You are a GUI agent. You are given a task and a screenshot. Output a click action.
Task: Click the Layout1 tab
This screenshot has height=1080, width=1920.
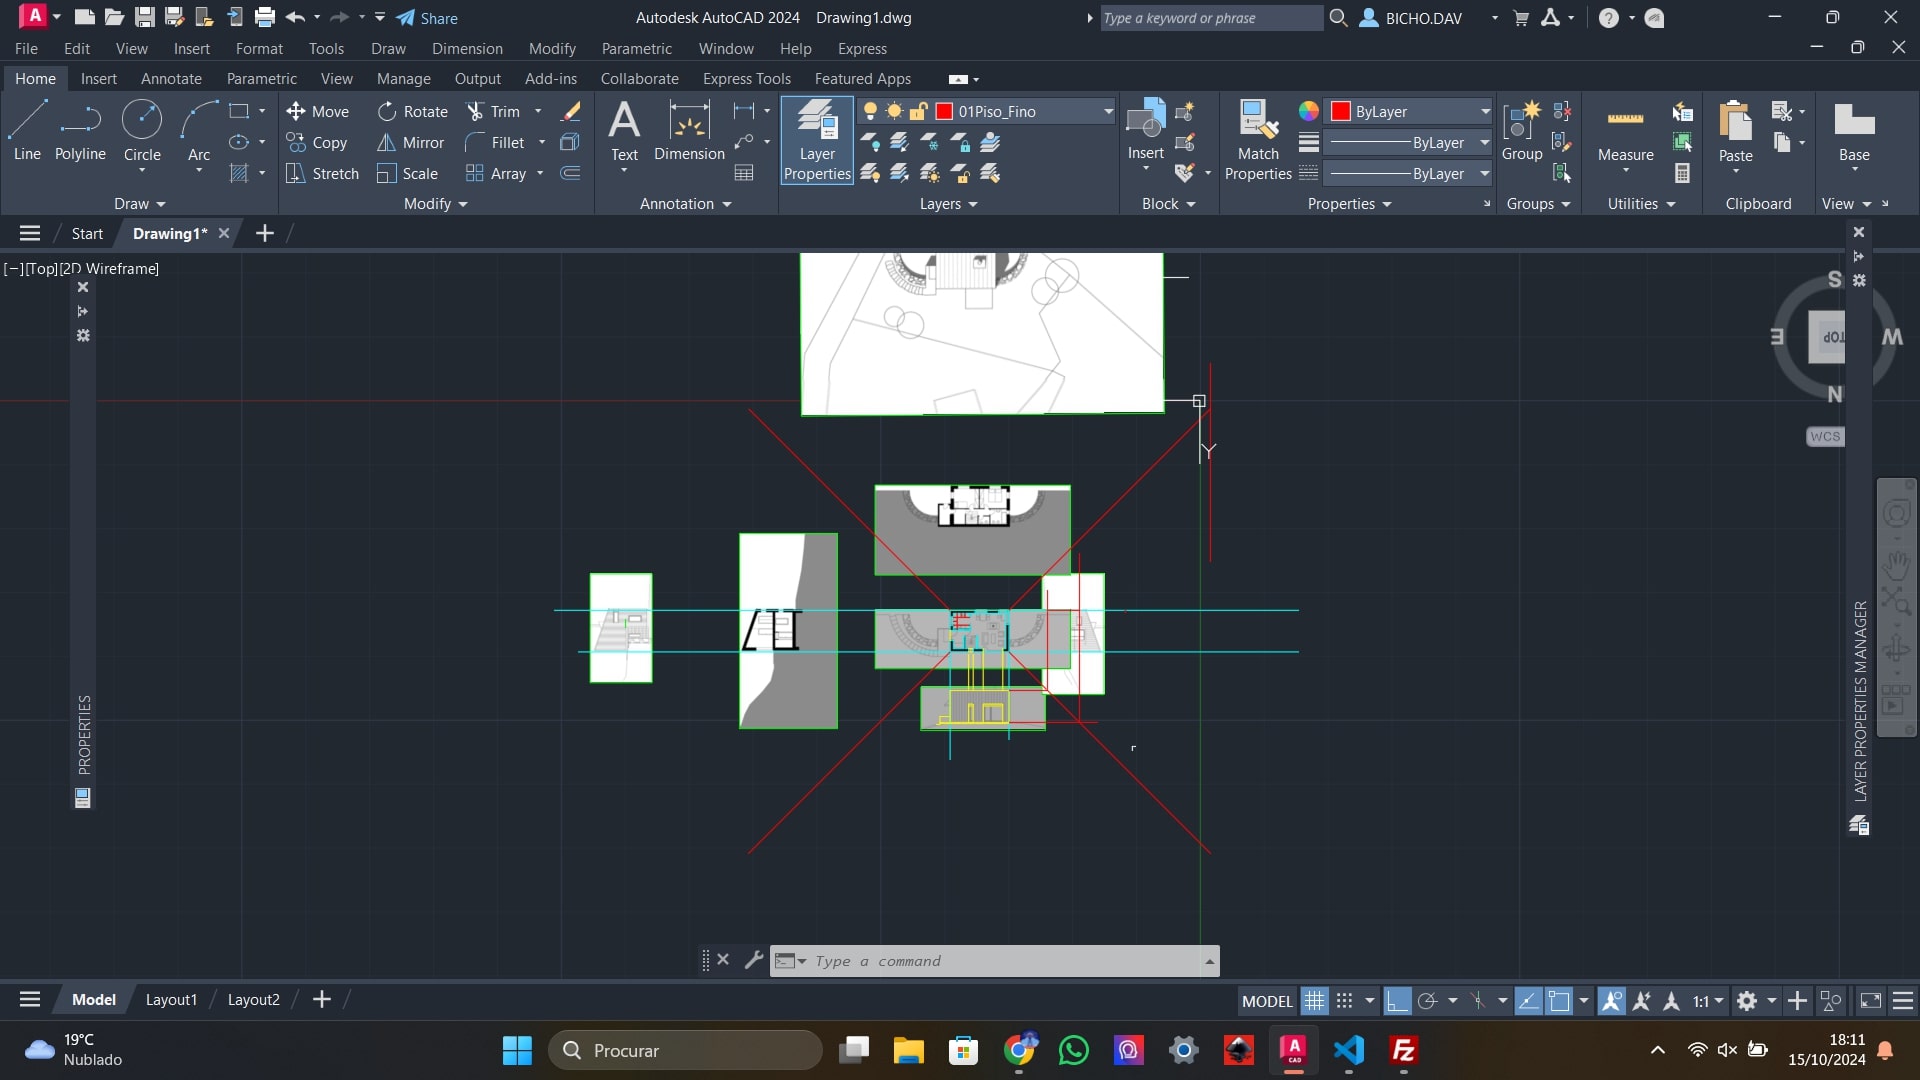[170, 1000]
